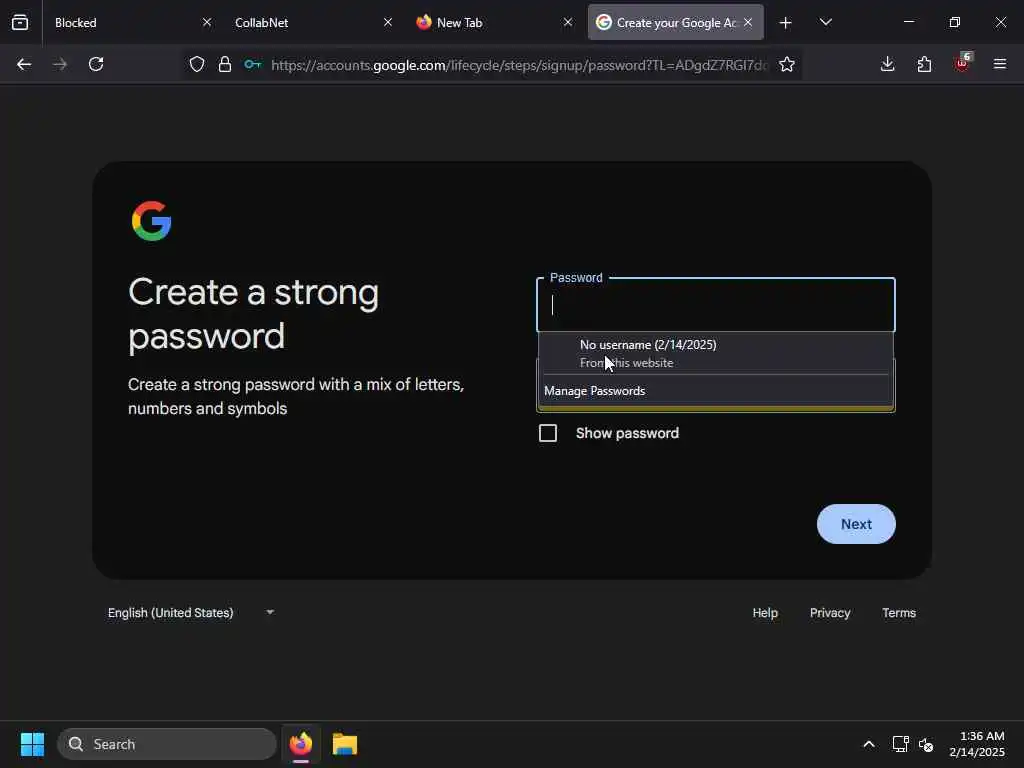The height and width of the screenshot is (768, 1024).
Task: Minimize the Firefox window
Action: point(908,22)
